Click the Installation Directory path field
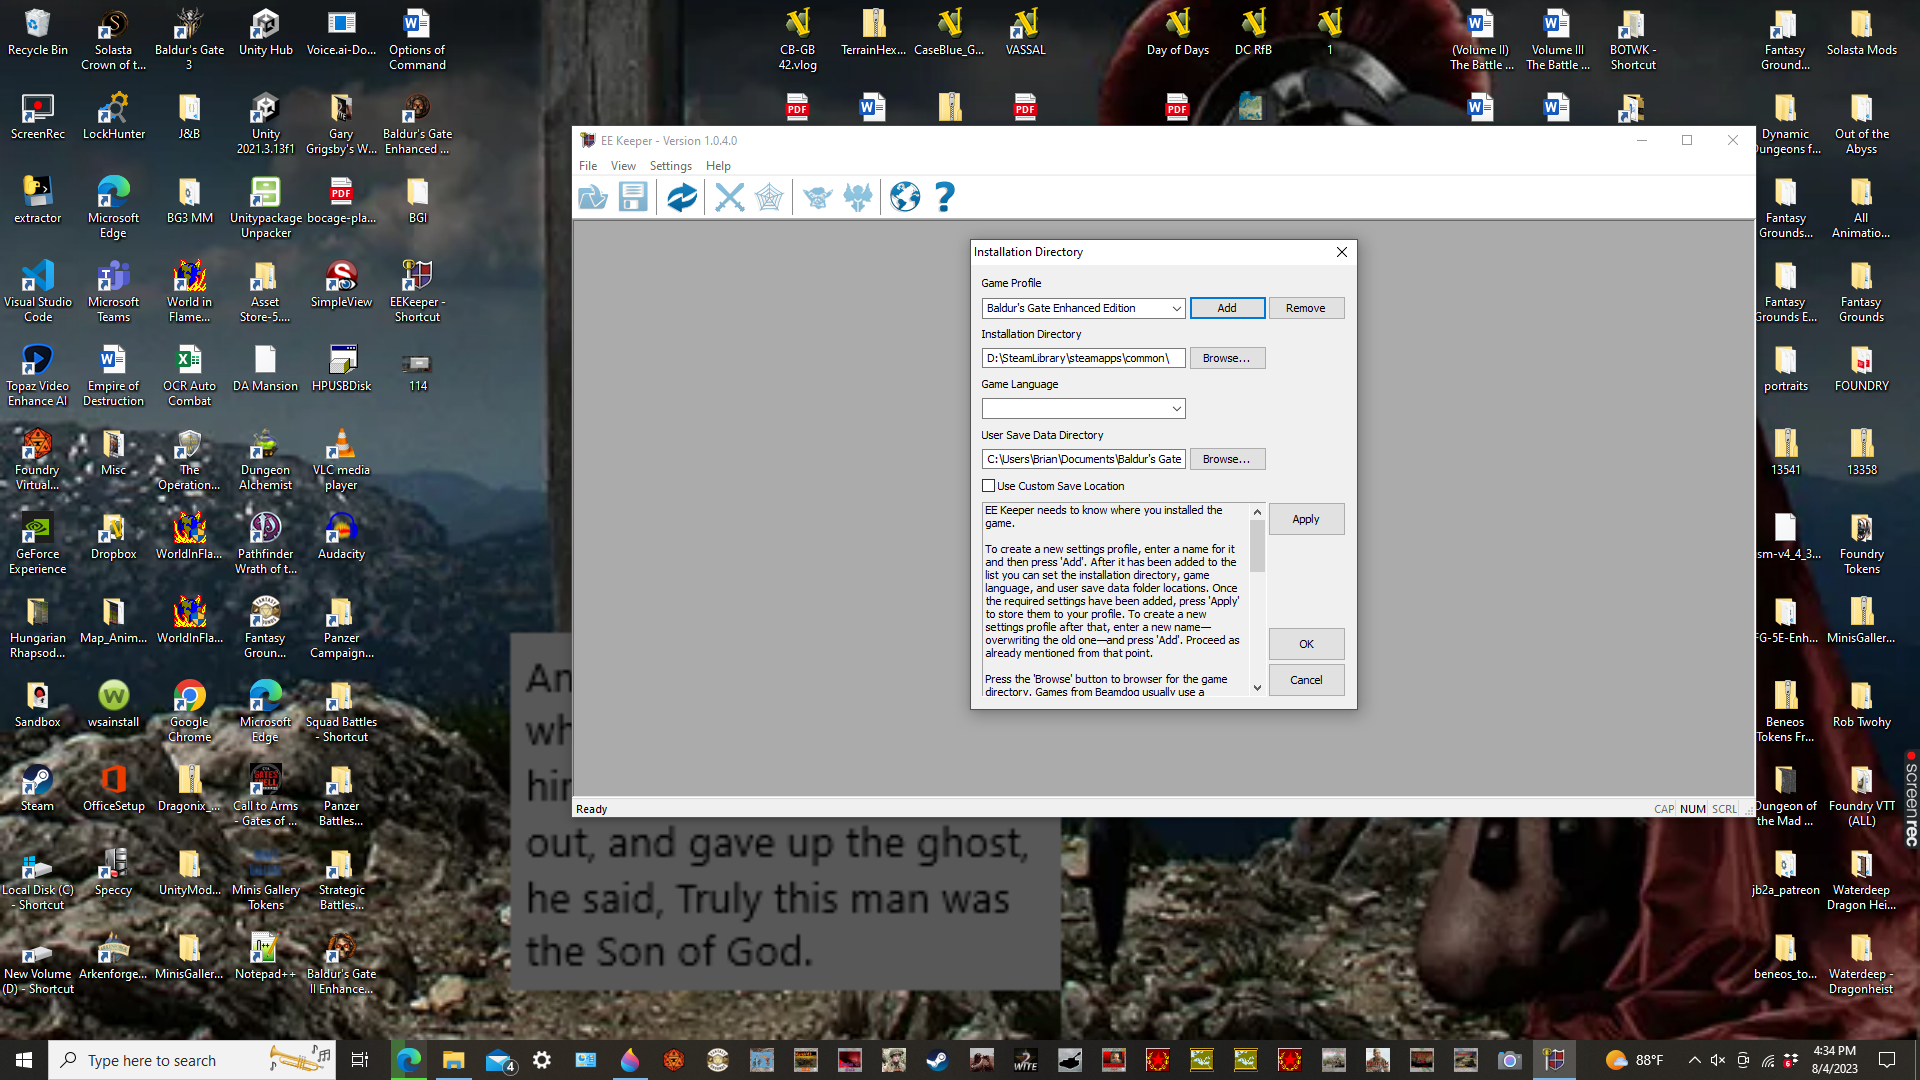 1083,358
